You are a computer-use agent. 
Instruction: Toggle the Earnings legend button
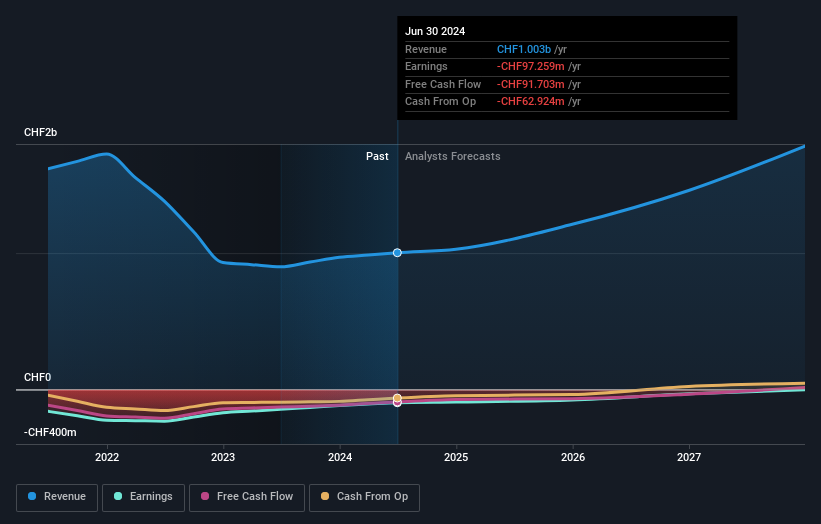143,497
